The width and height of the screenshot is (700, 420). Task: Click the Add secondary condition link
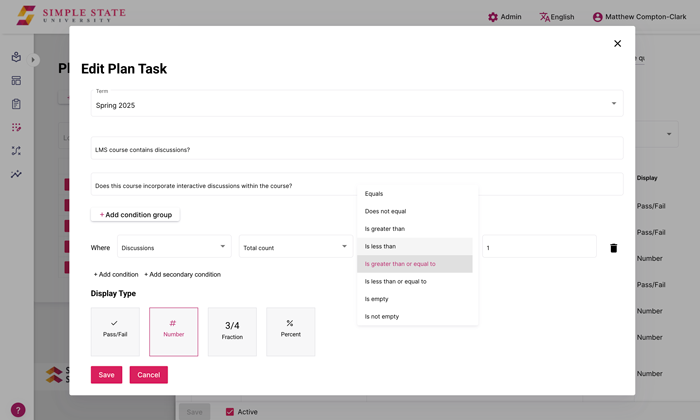tap(183, 274)
